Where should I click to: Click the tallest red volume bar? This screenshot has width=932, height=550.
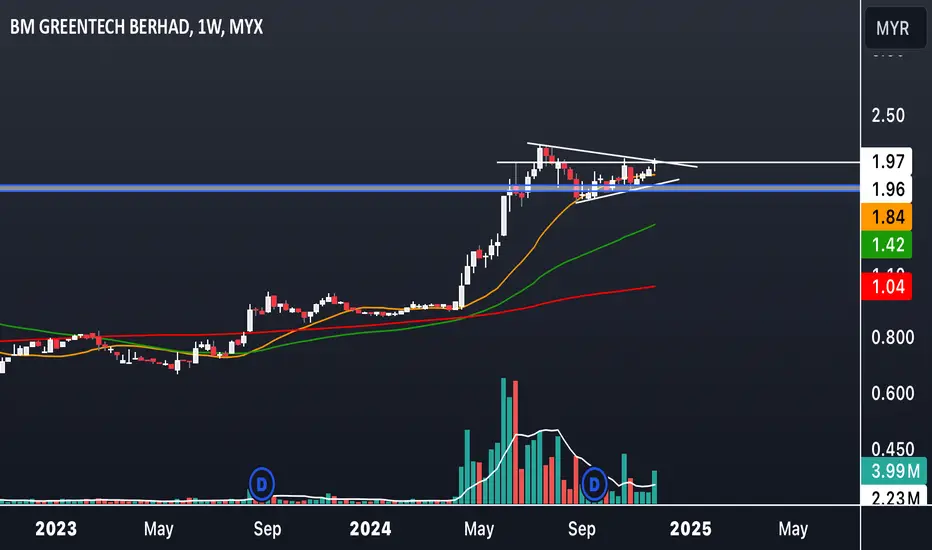515,442
